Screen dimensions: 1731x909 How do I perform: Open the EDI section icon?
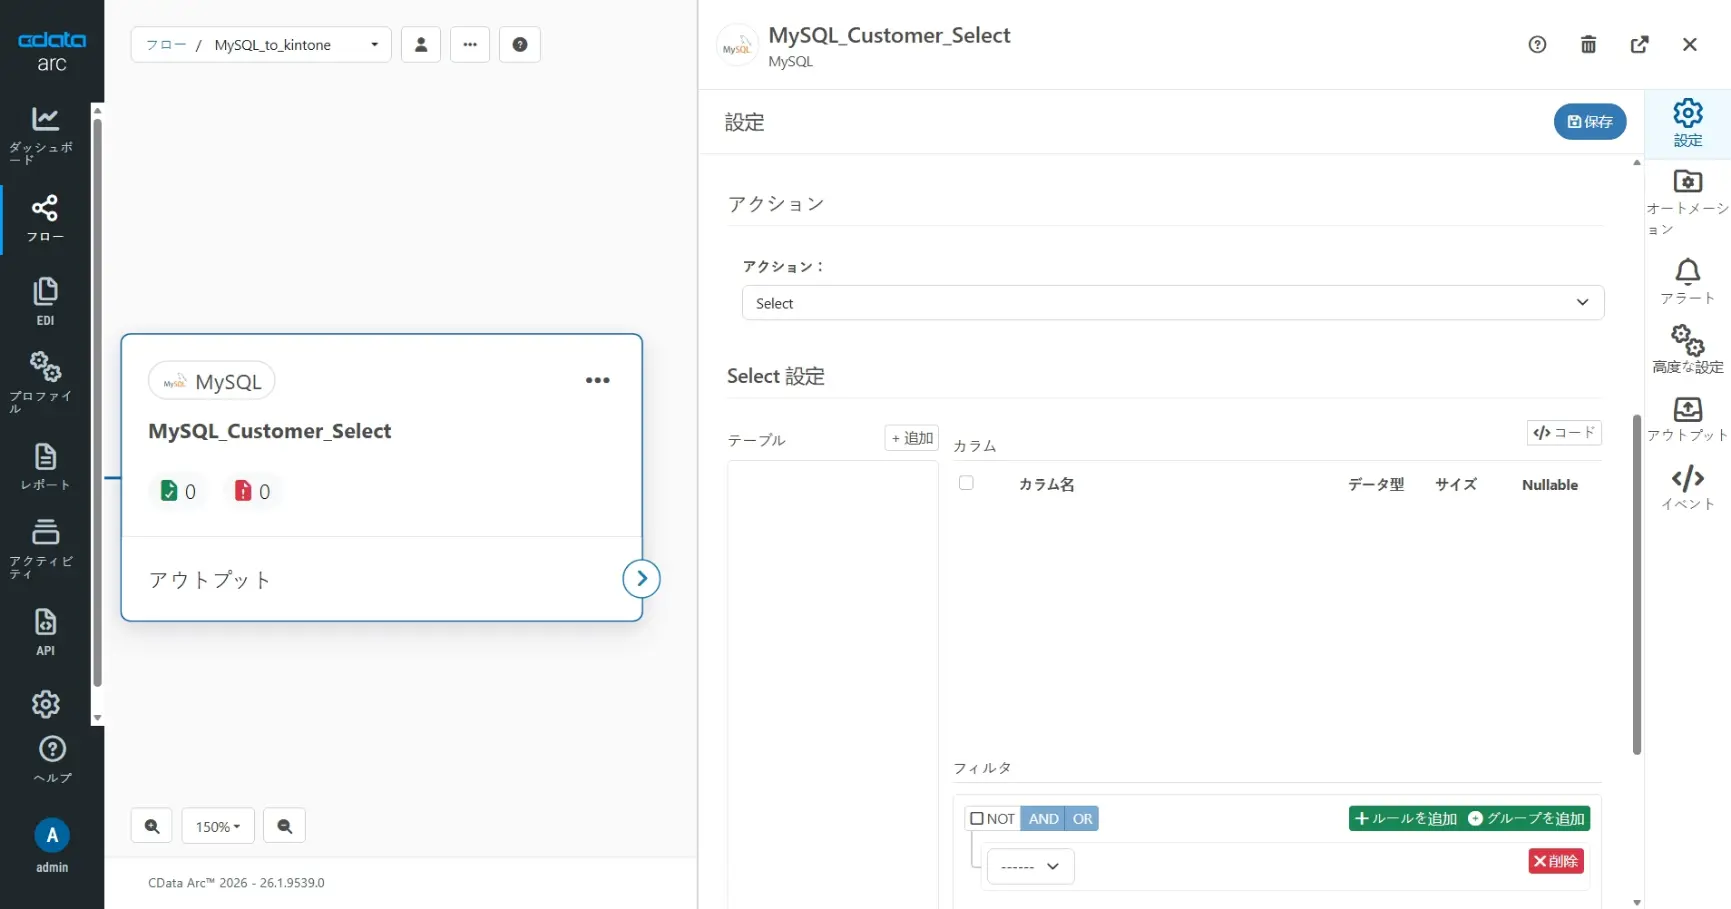(45, 292)
